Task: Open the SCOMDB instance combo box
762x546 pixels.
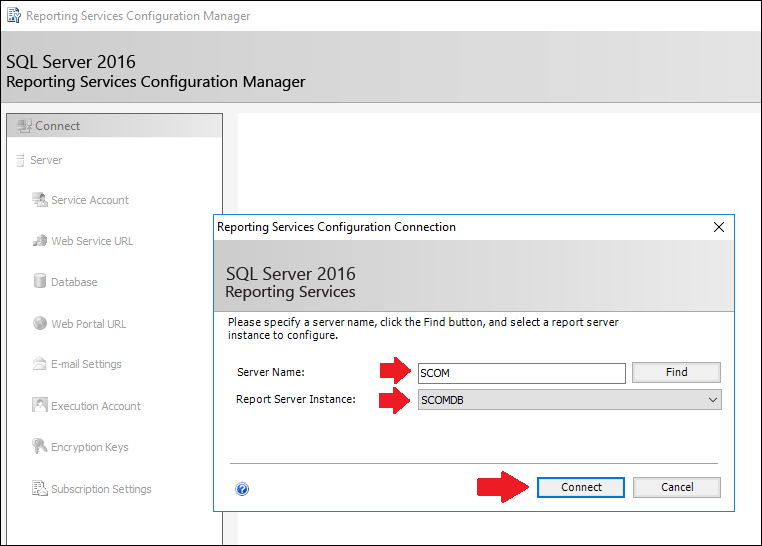Action: (x=570, y=400)
